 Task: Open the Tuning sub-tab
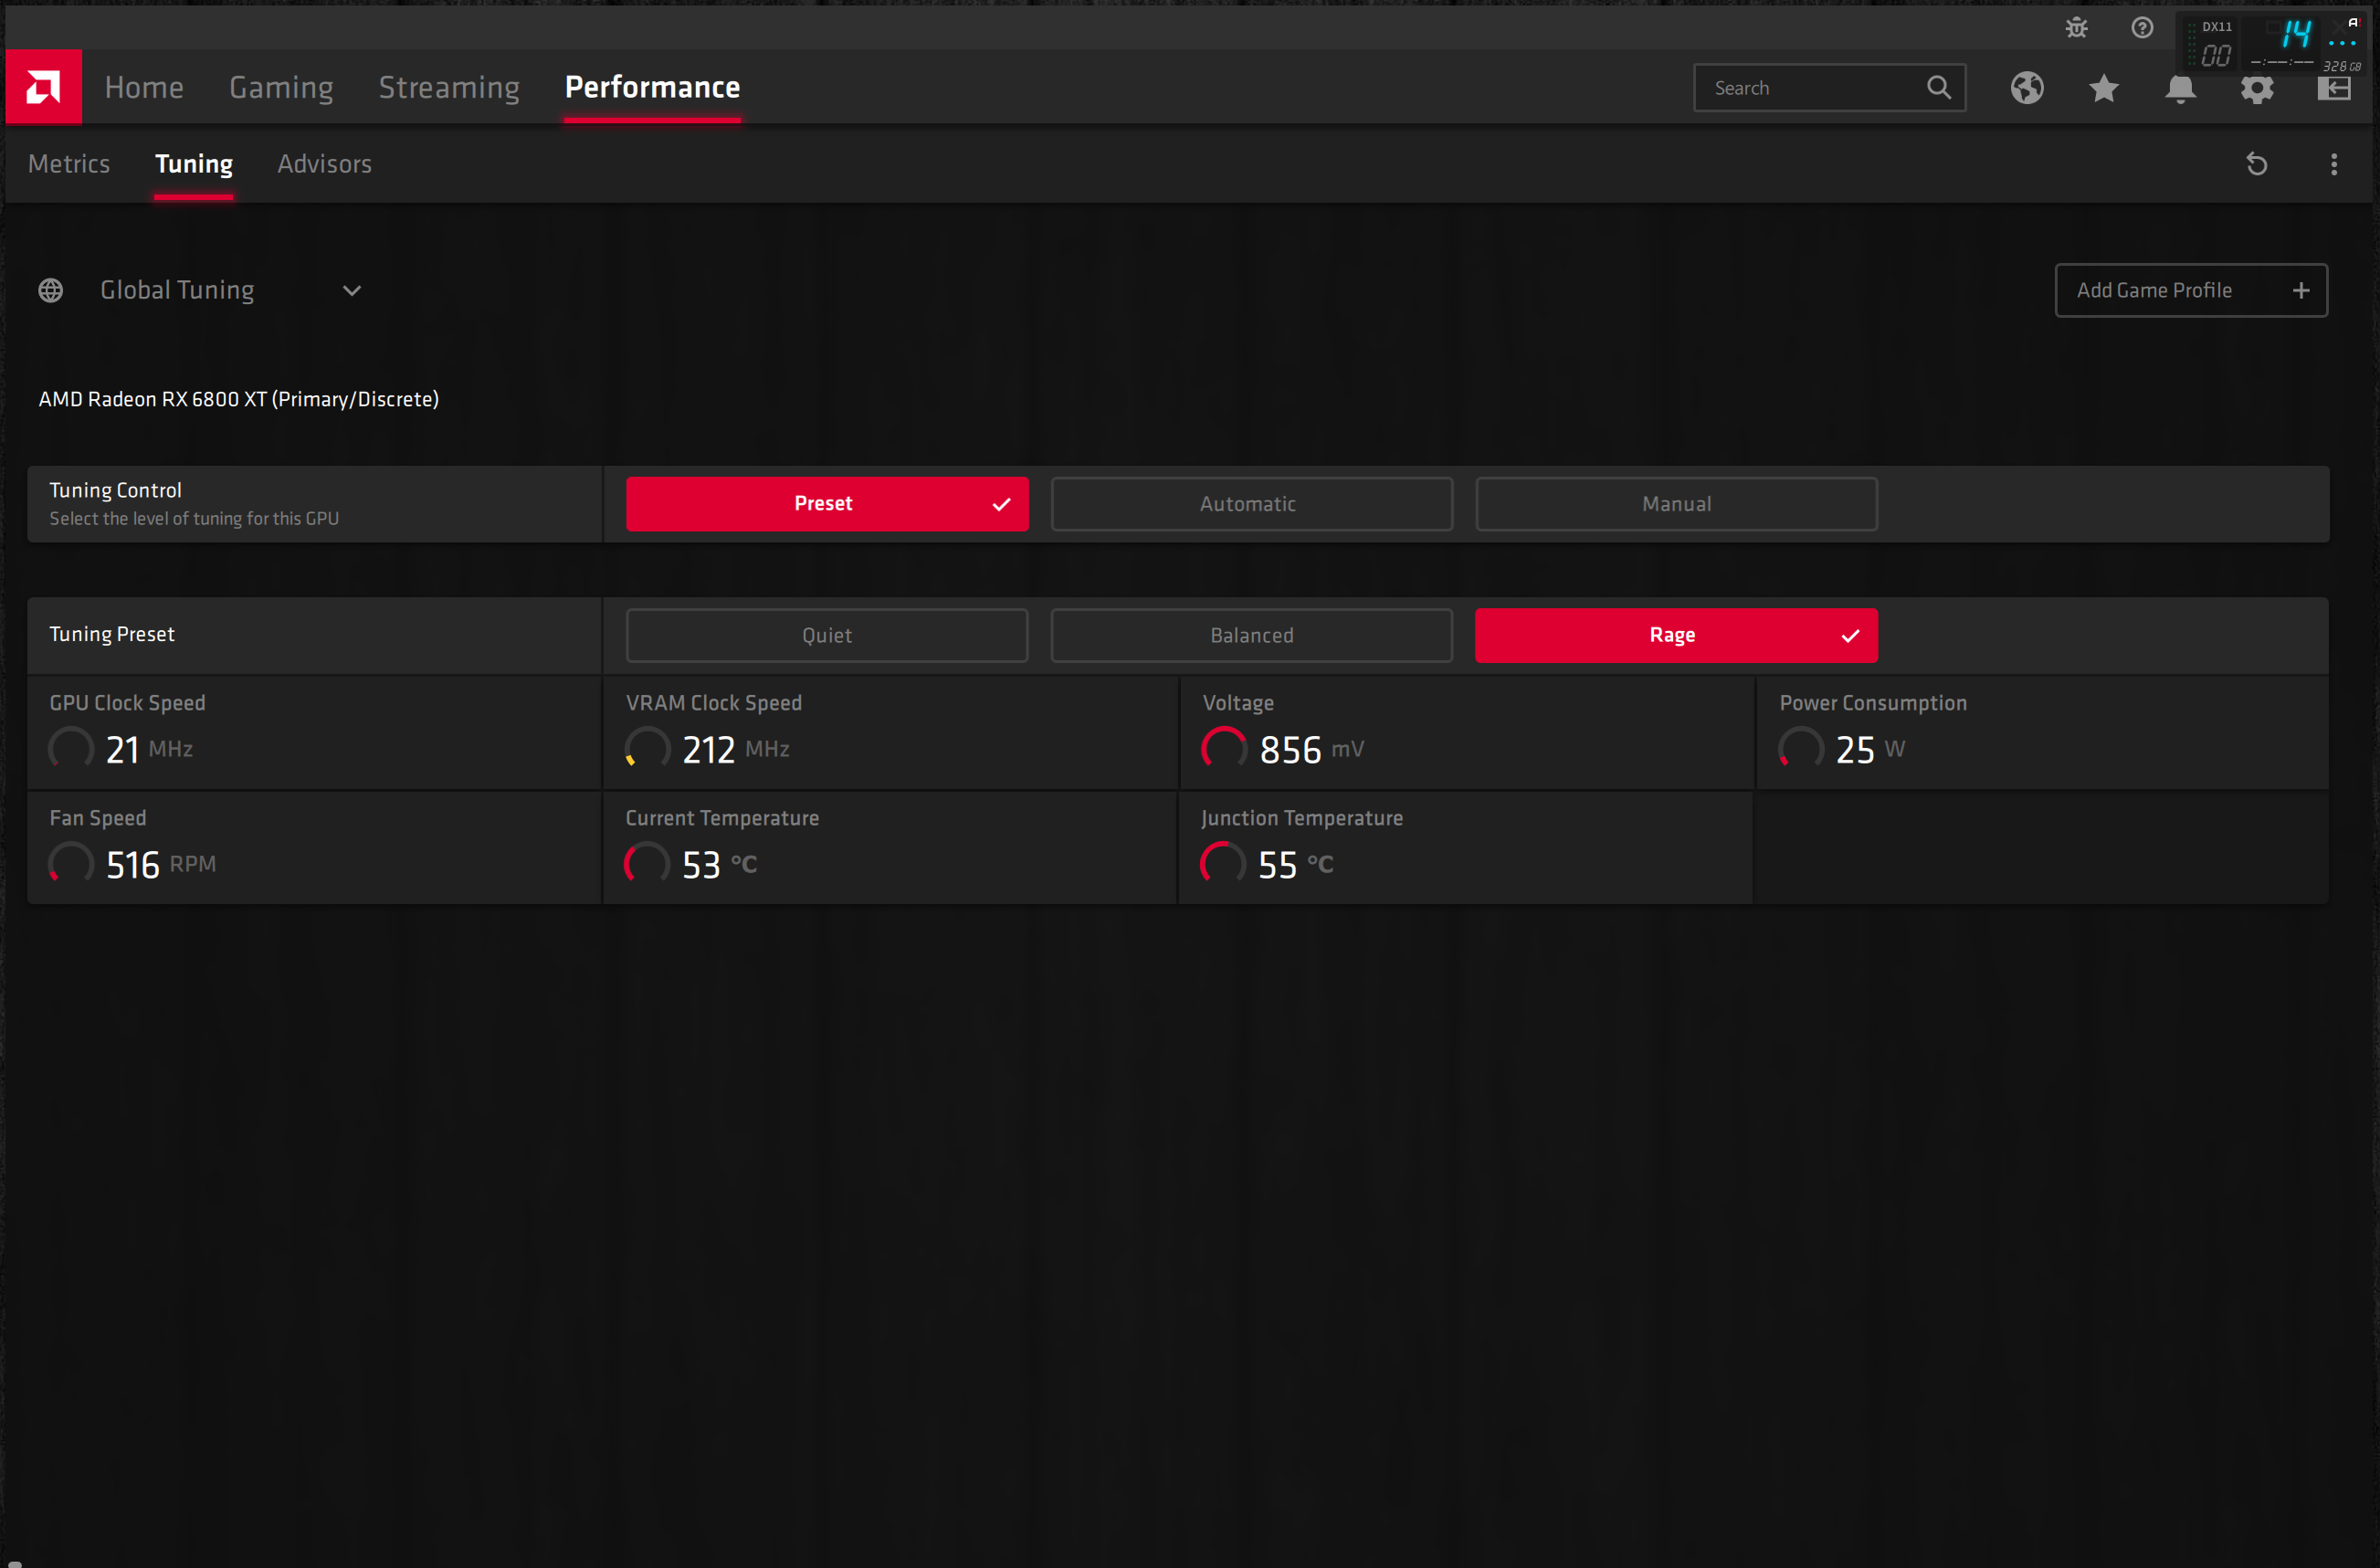click(194, 164)
